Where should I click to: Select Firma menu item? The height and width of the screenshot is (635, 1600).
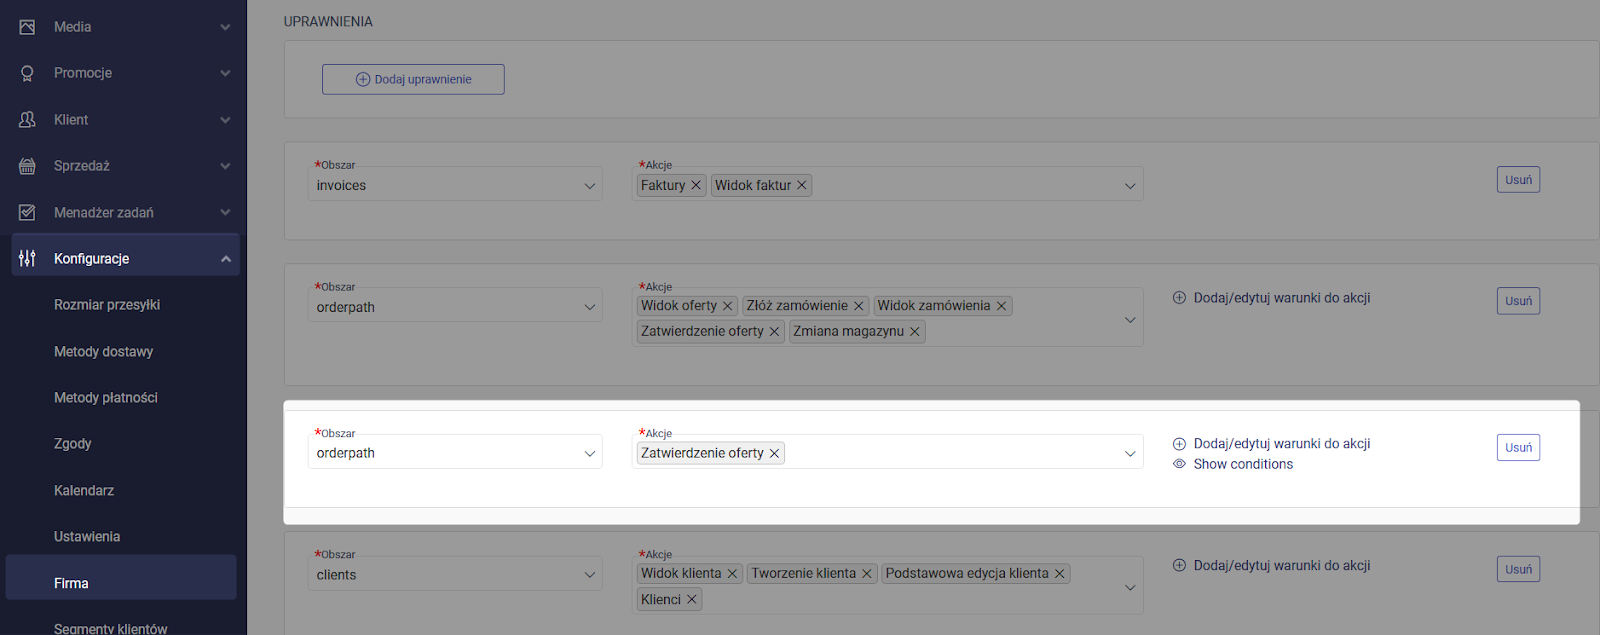pos(121,578)
